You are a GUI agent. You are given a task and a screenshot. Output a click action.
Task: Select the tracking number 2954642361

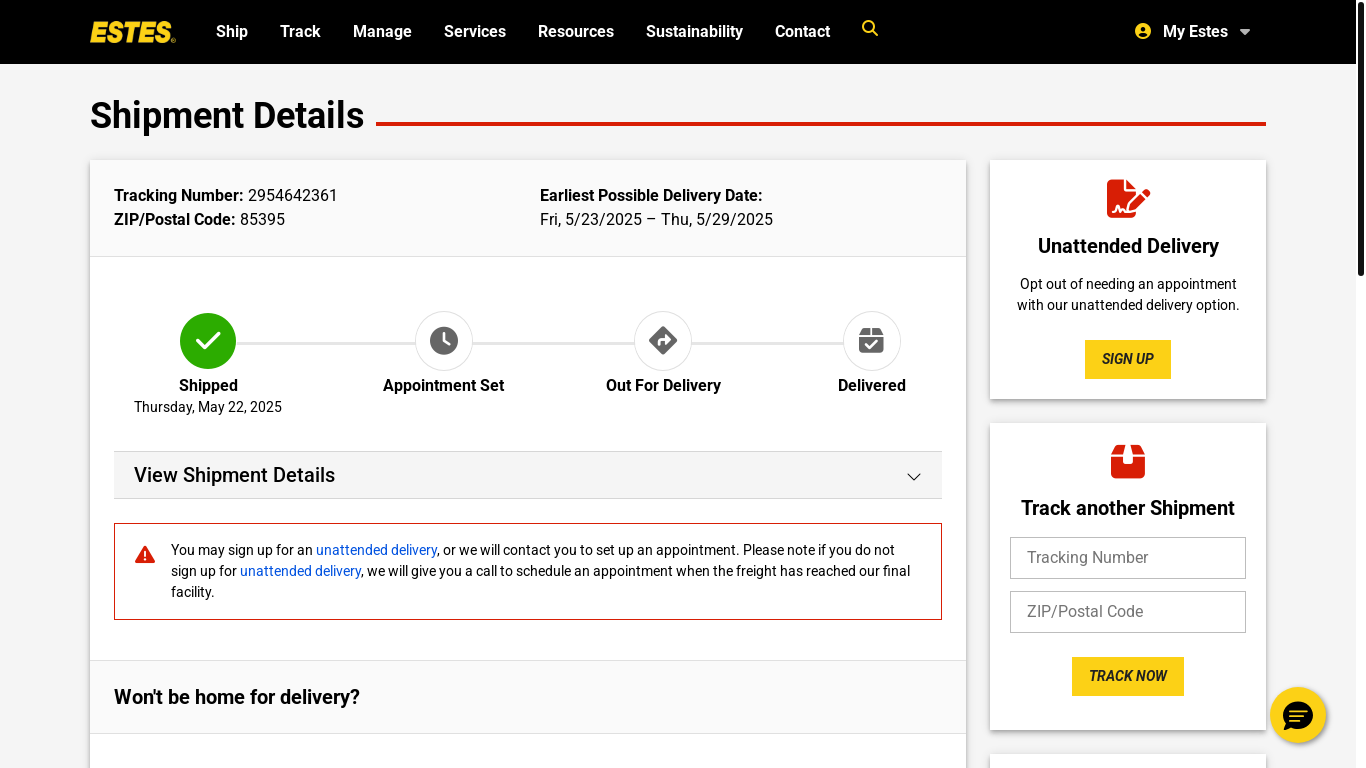tap(293, 195)
